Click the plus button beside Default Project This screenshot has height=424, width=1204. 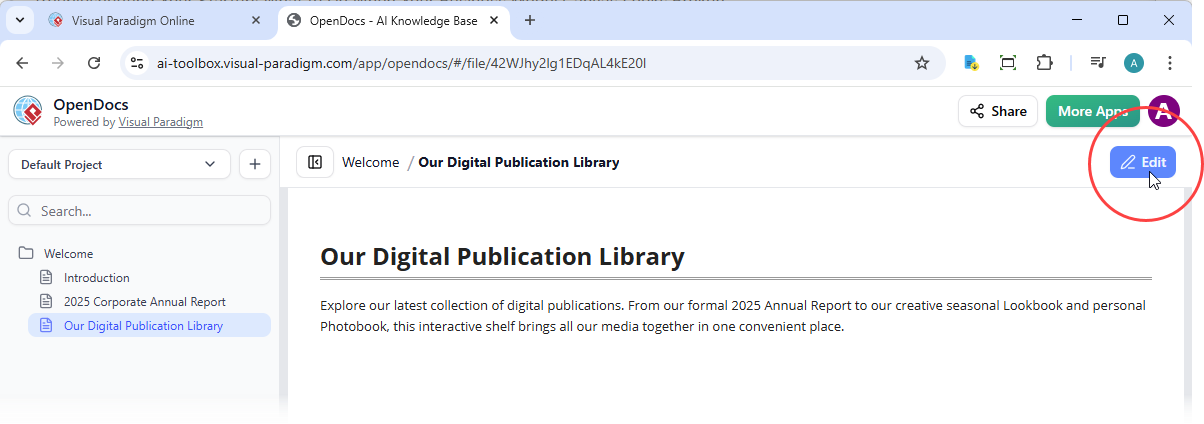pyautogui.click(x=254, y=164)
